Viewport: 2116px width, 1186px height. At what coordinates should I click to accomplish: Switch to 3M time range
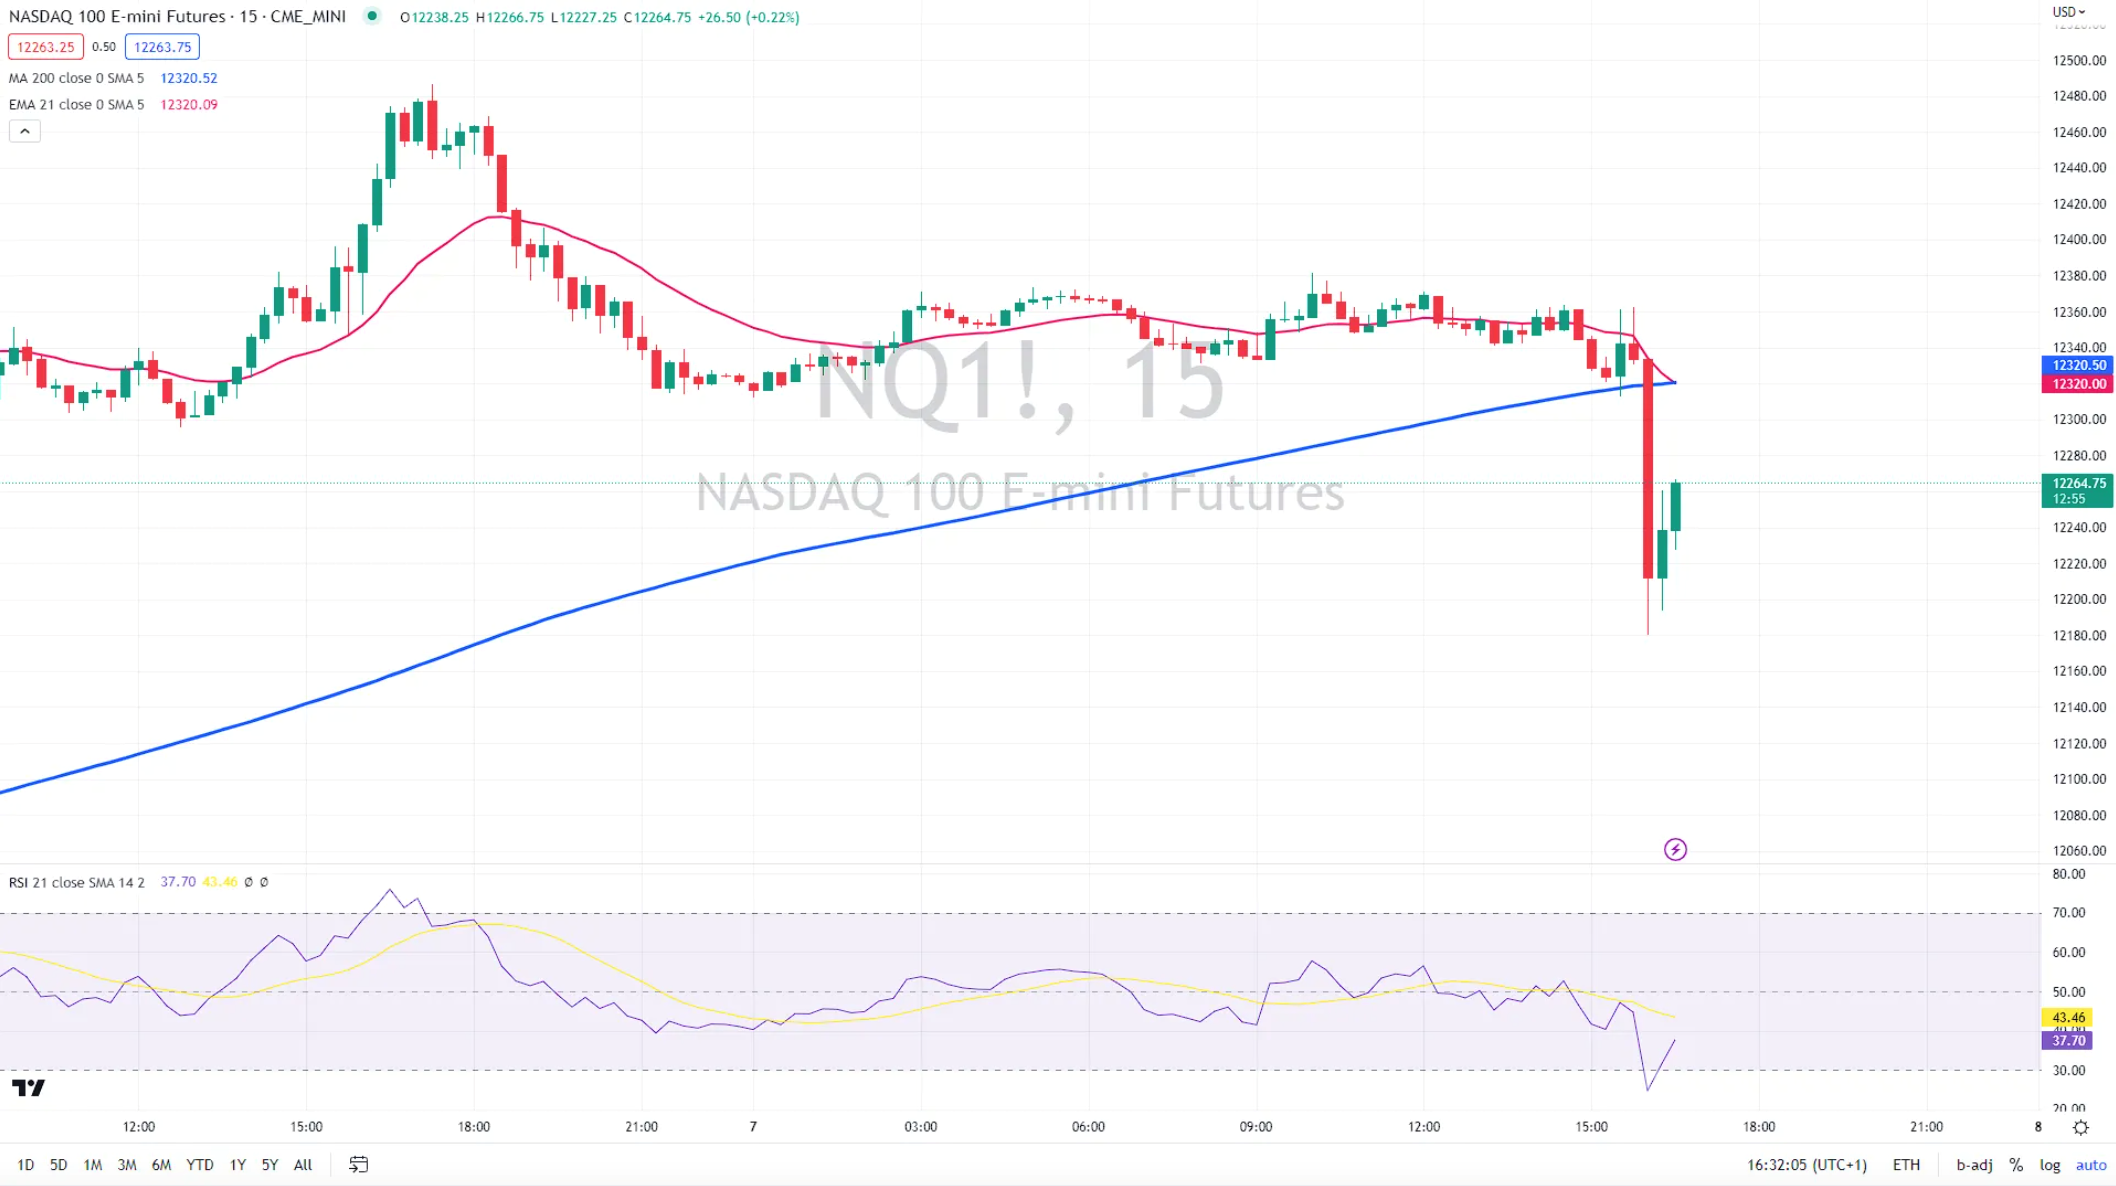[x=127, y=1165]
